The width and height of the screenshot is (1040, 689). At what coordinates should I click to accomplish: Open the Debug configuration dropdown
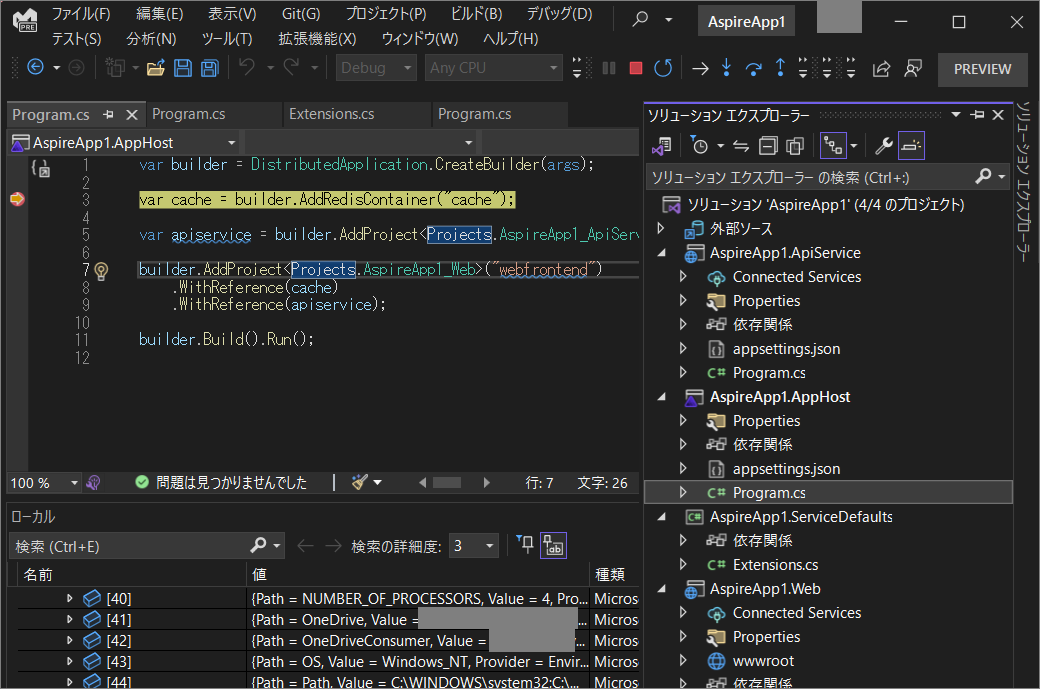(x=376, y=67)
